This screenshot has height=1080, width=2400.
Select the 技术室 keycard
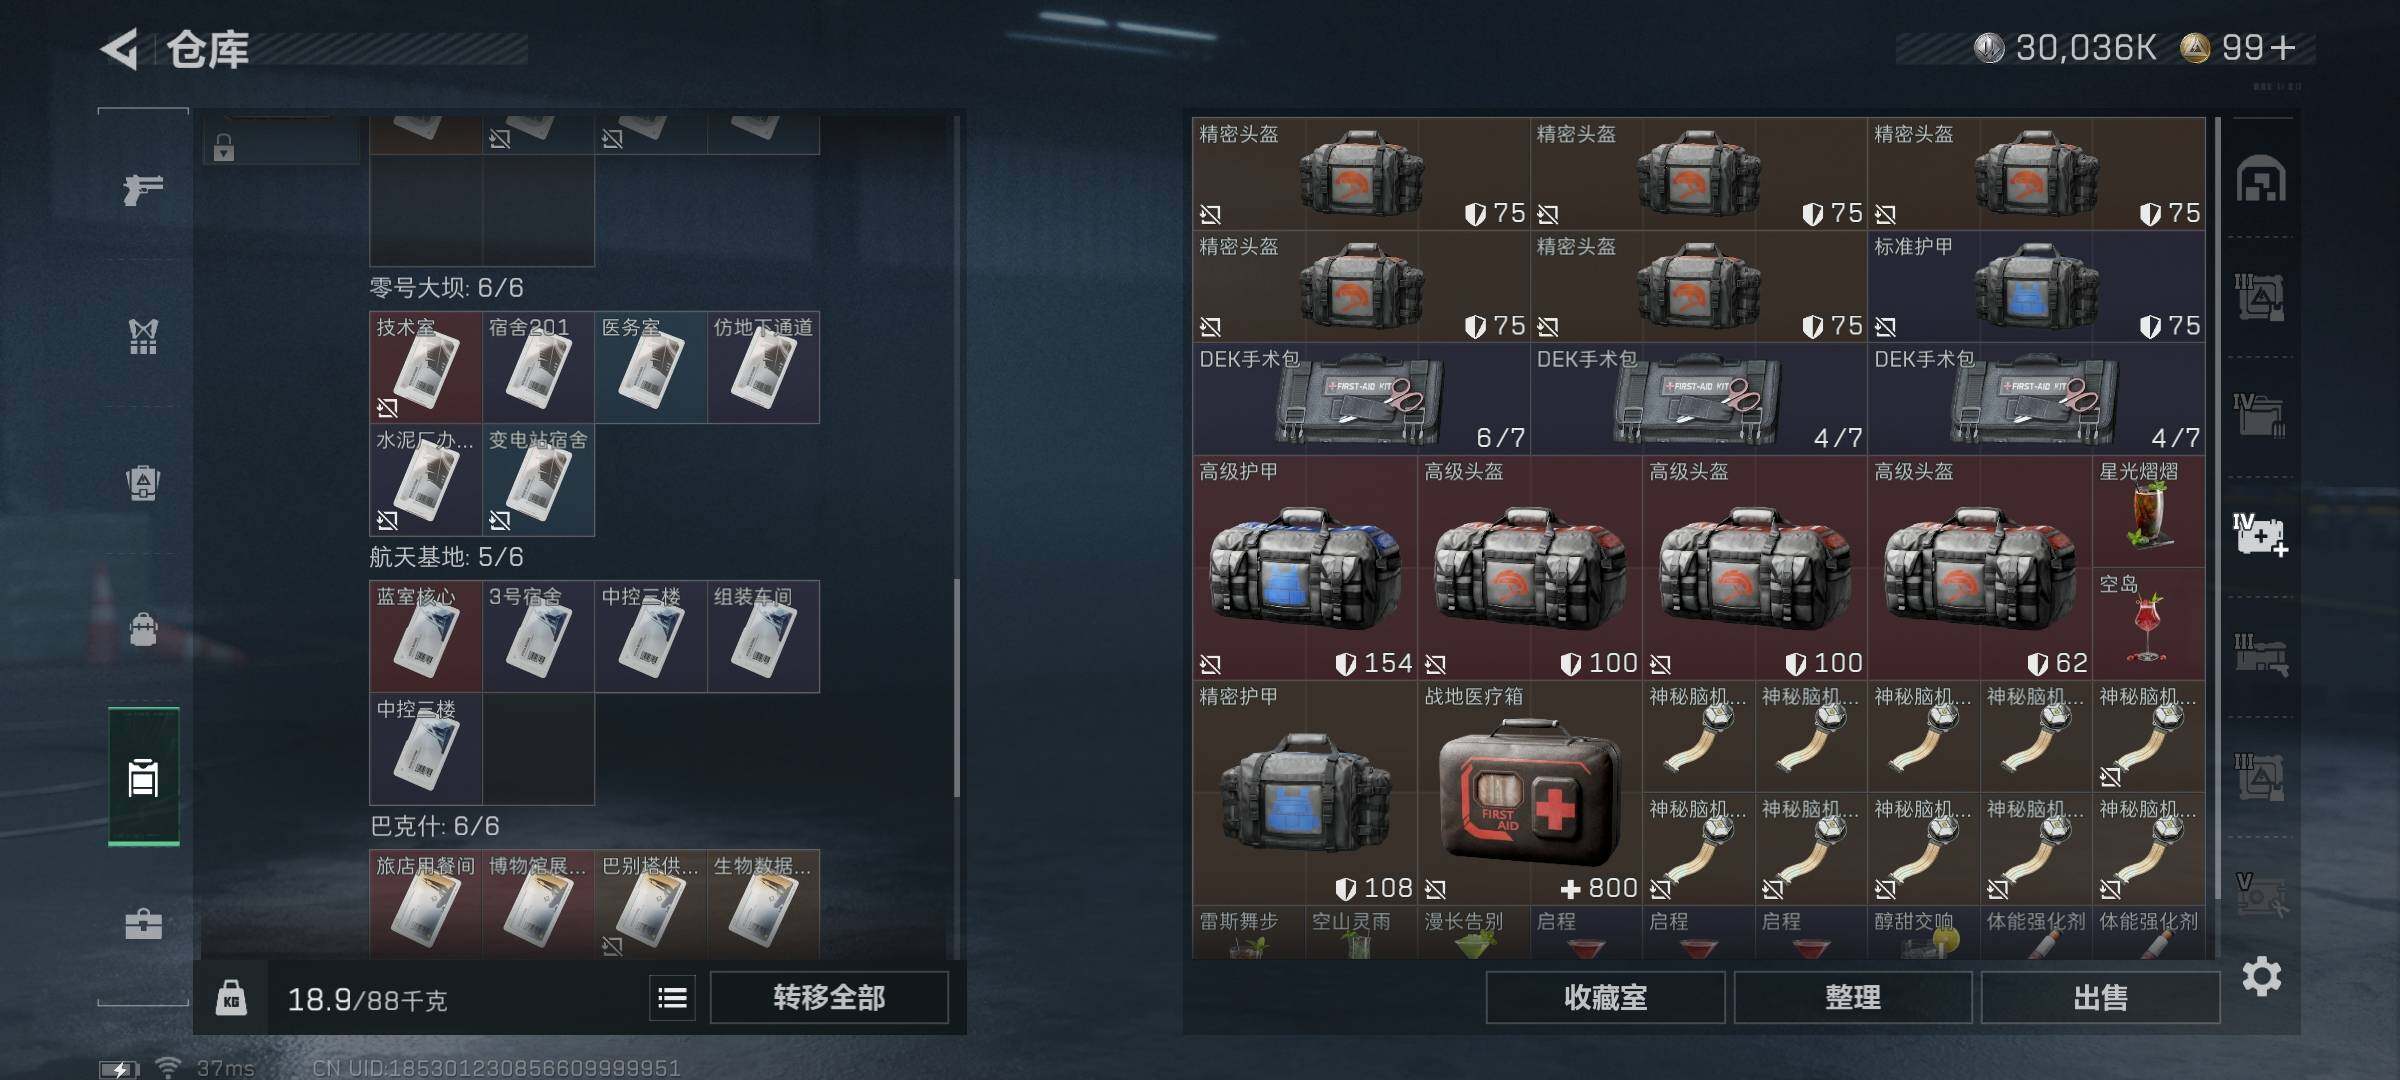click(426, 367)
